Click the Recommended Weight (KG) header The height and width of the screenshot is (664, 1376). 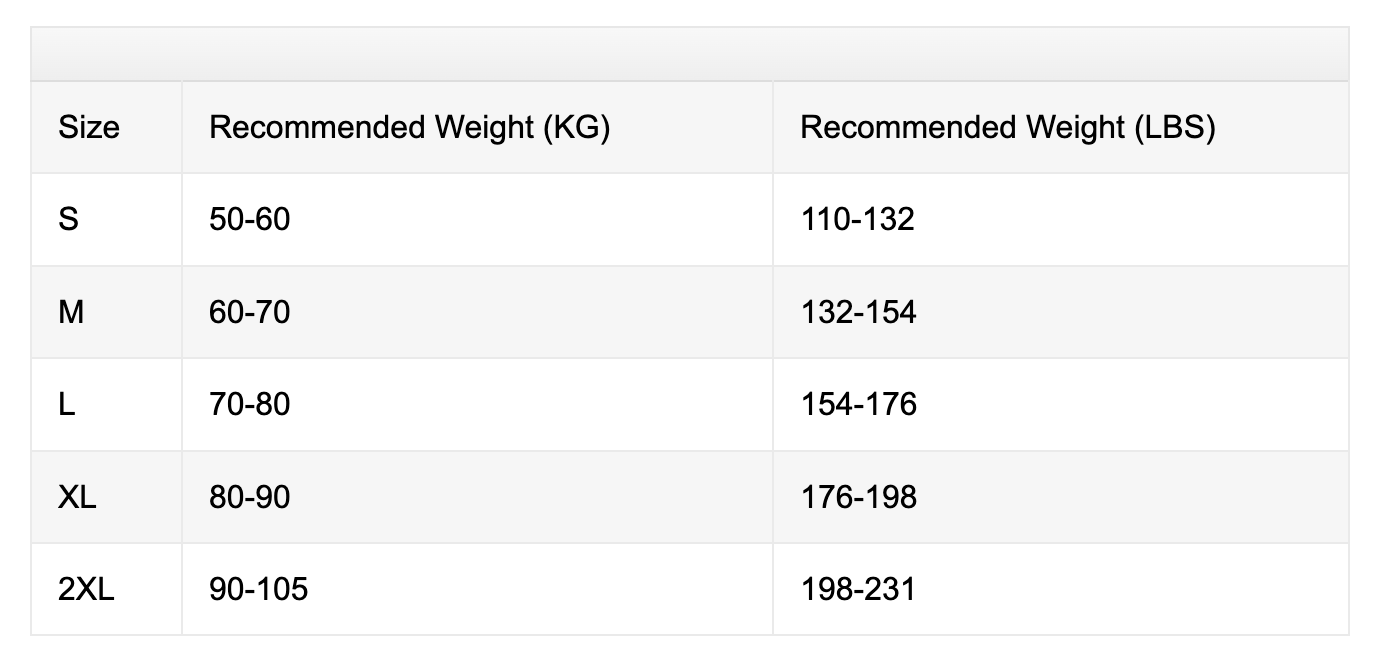409,128
